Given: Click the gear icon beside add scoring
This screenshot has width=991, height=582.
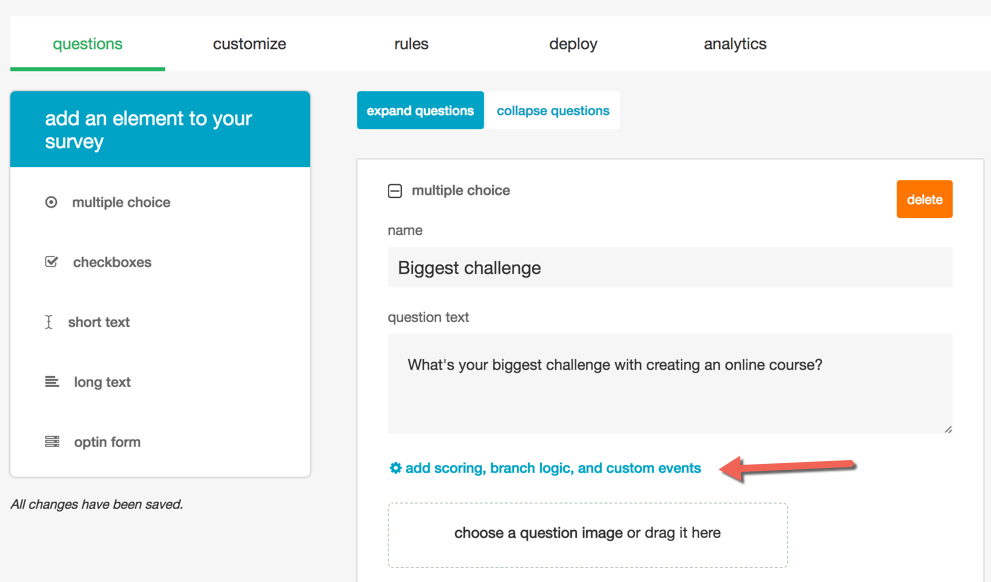Looking at the screenshot, I should (395, 468).
